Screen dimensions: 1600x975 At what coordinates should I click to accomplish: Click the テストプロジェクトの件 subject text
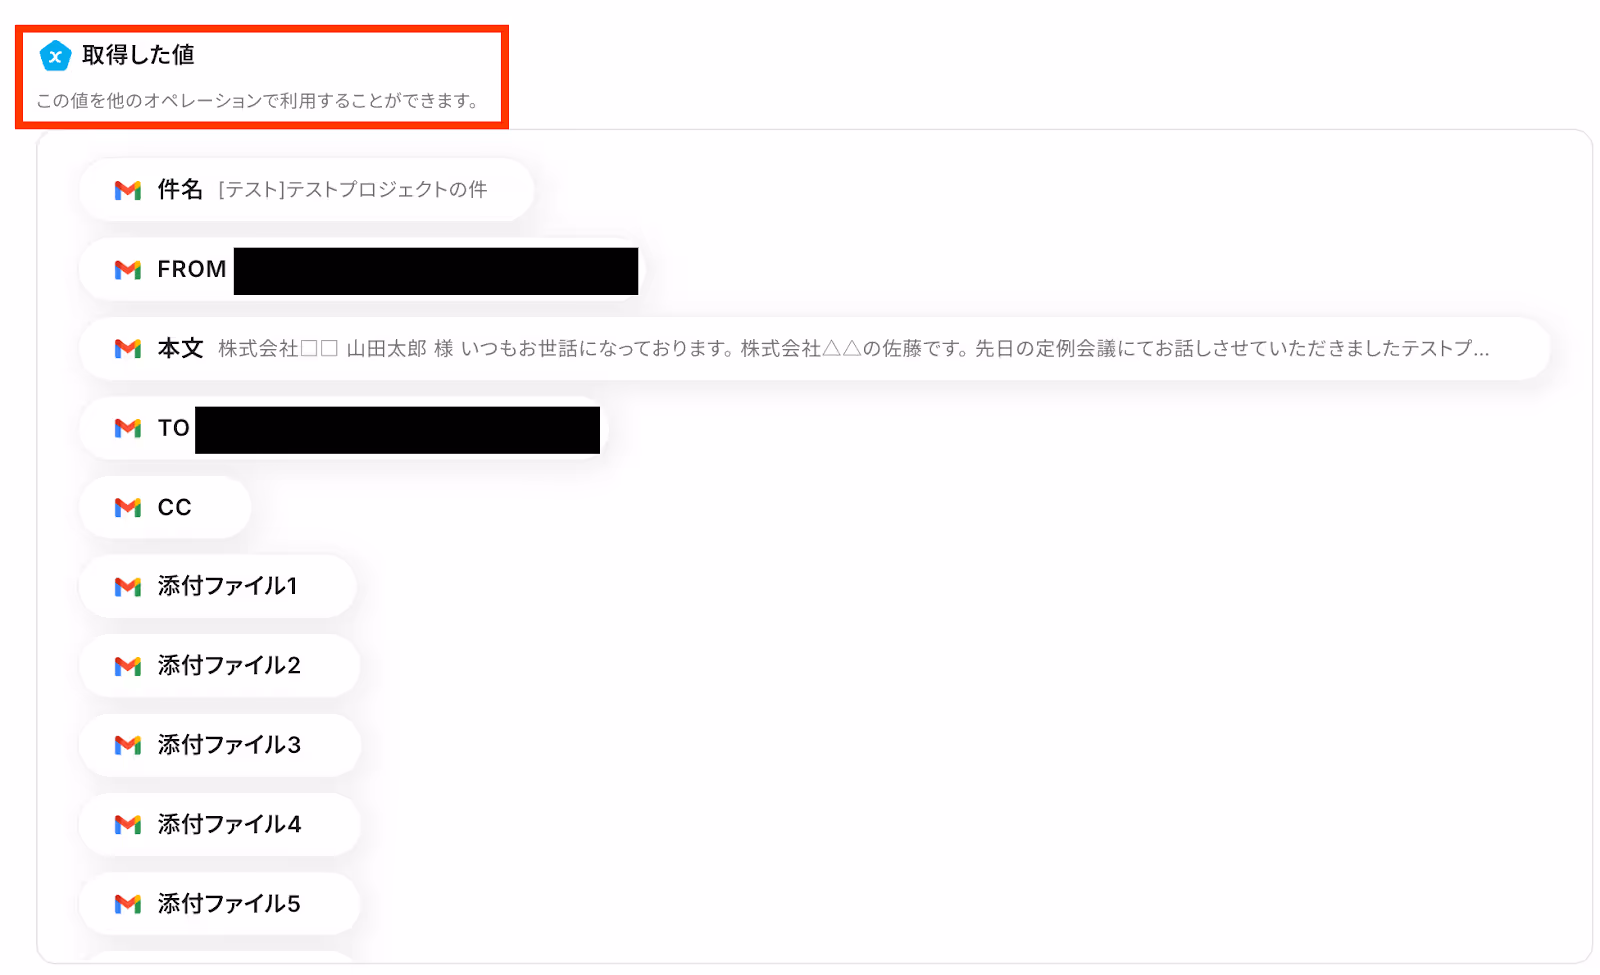click(387, 190)
